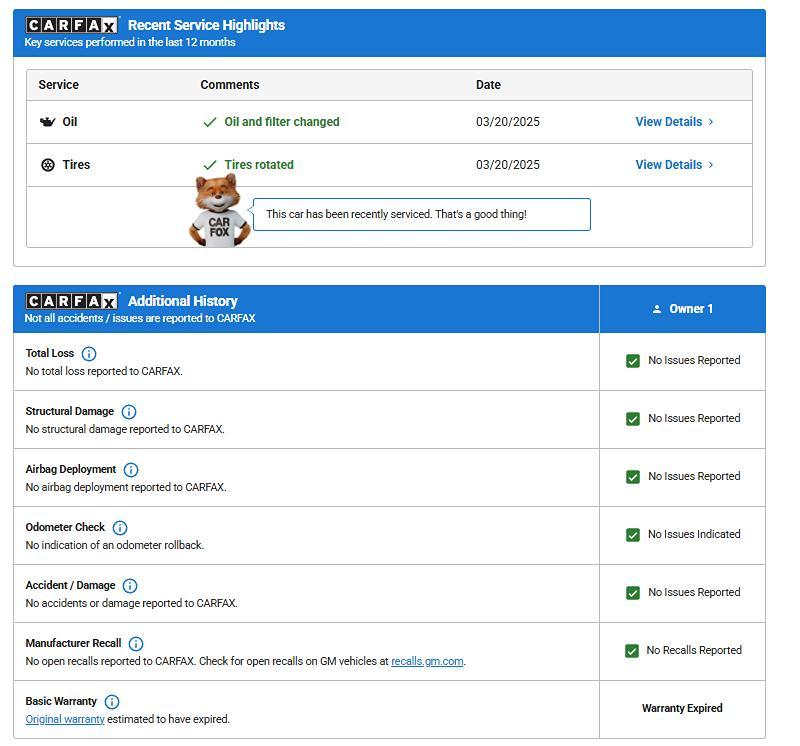Click the green checkmark beside Oil and filter changed

(210, 122)
